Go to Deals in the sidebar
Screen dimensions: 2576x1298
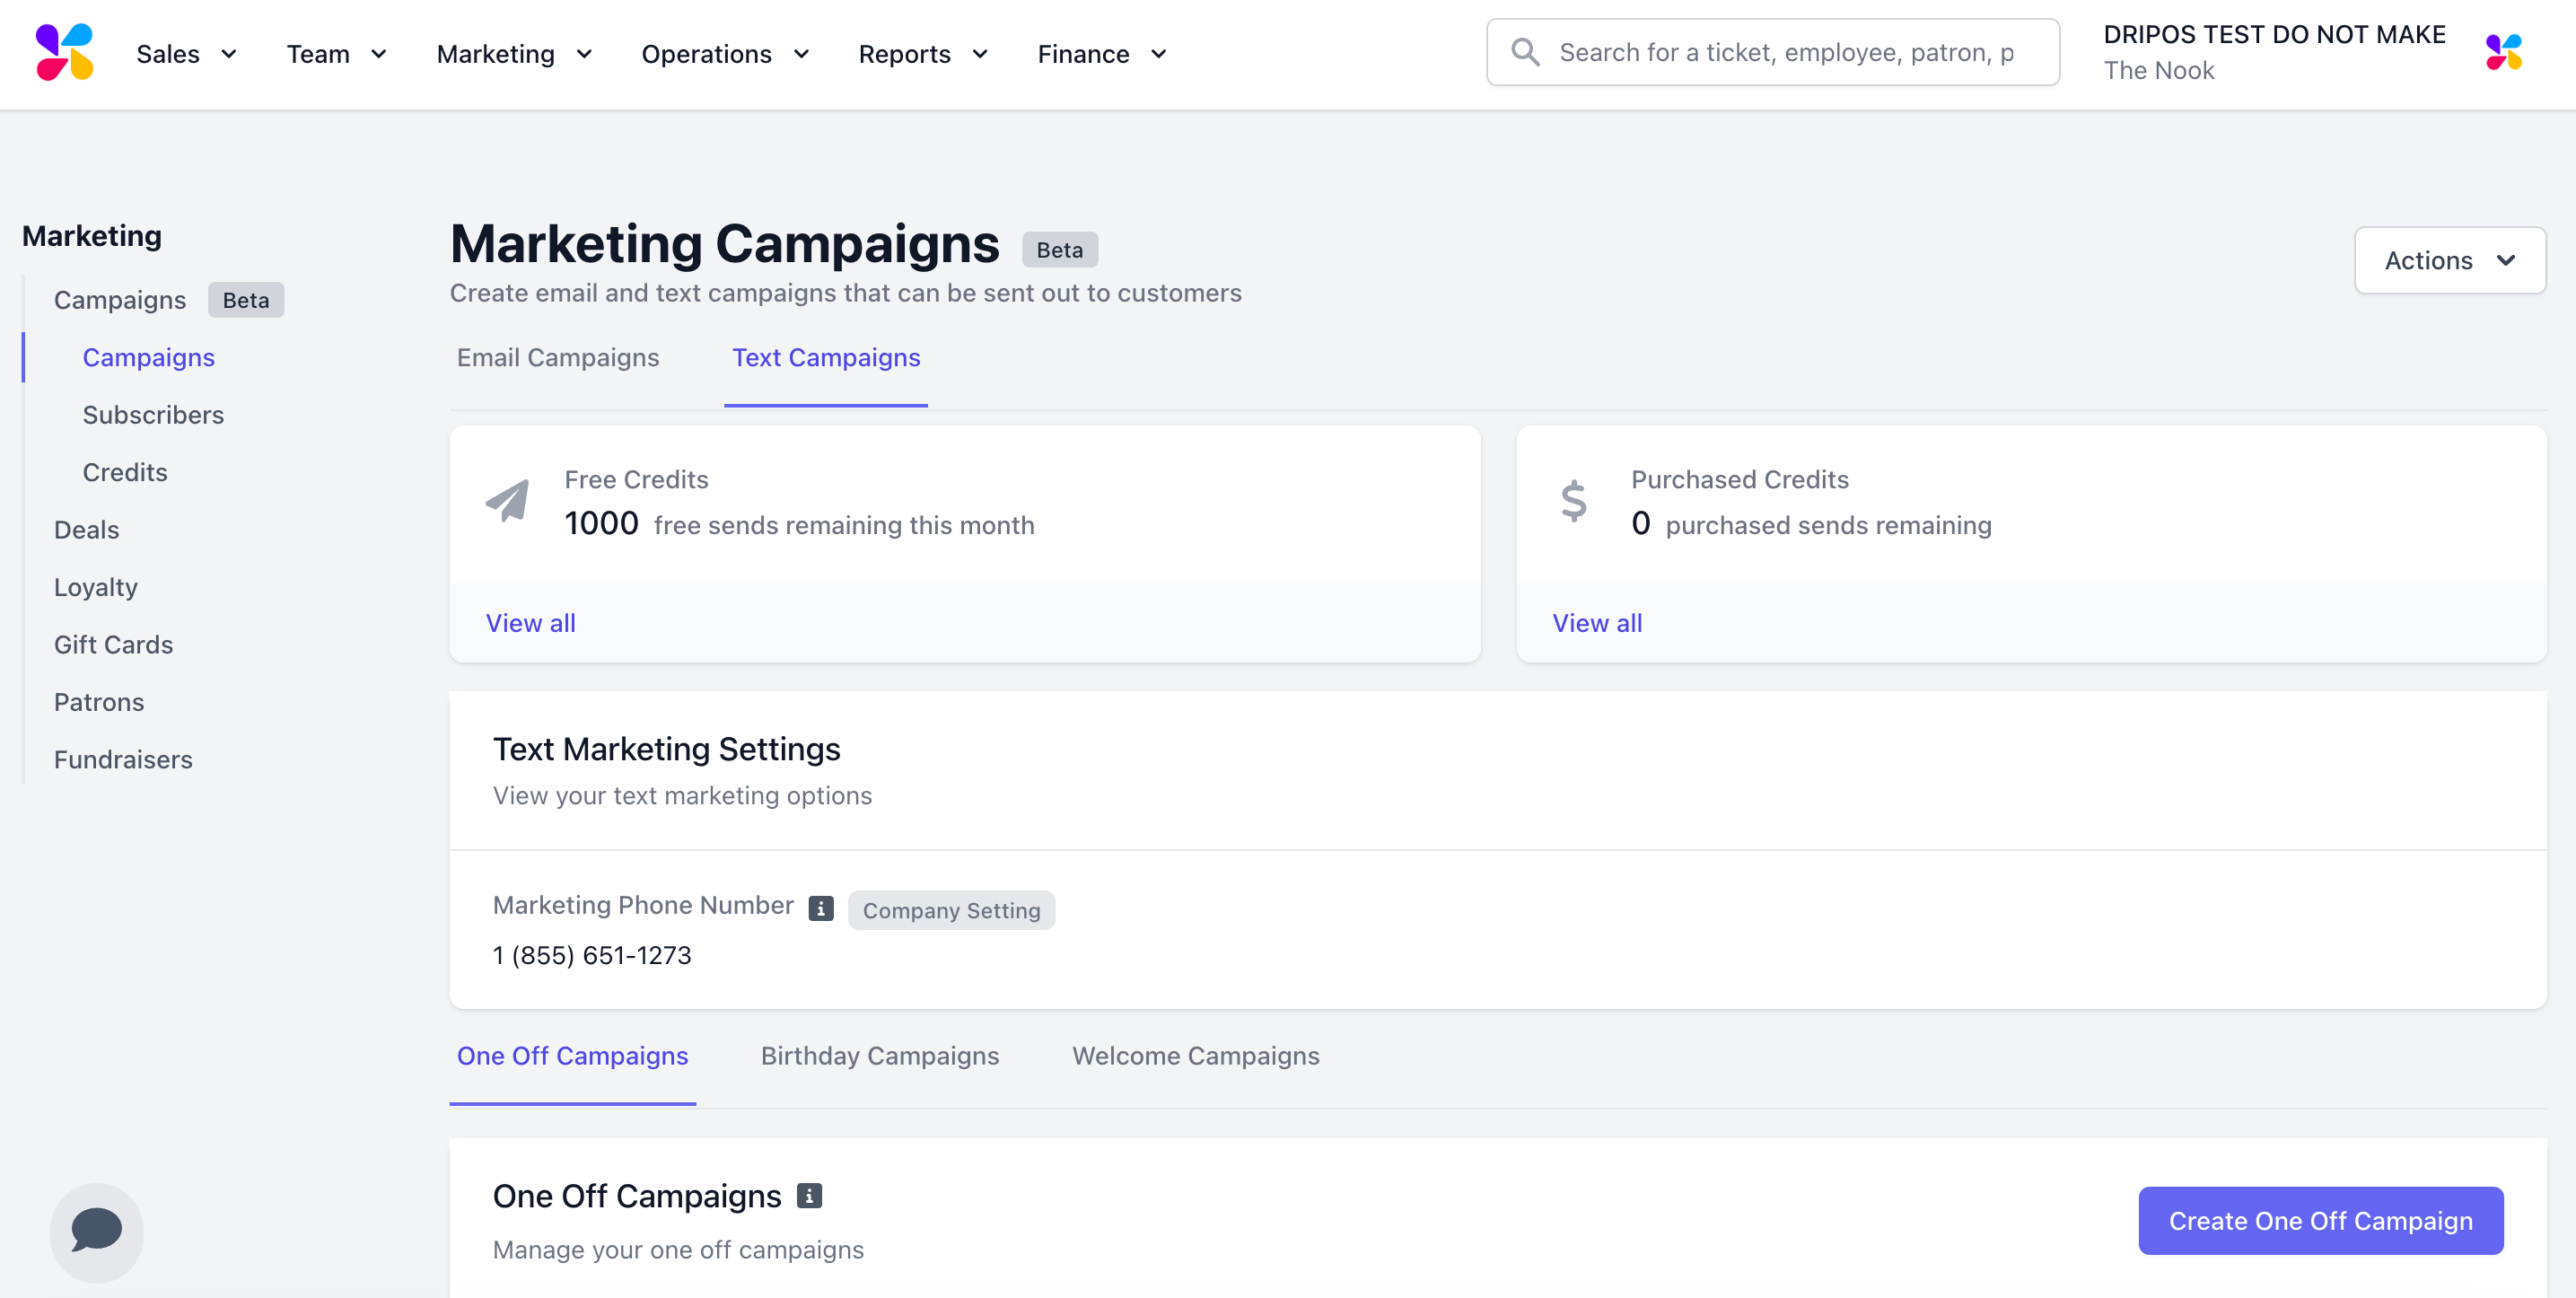point(87,530)
